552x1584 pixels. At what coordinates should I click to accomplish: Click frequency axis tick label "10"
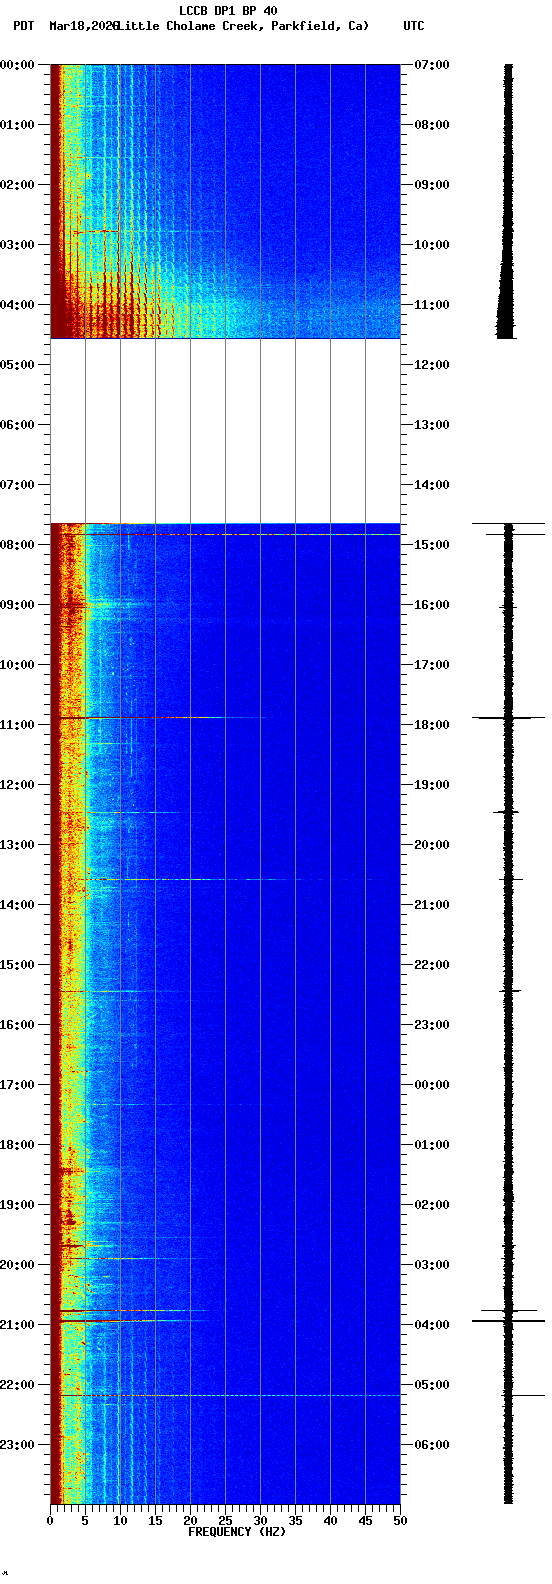coord(120,1521)
